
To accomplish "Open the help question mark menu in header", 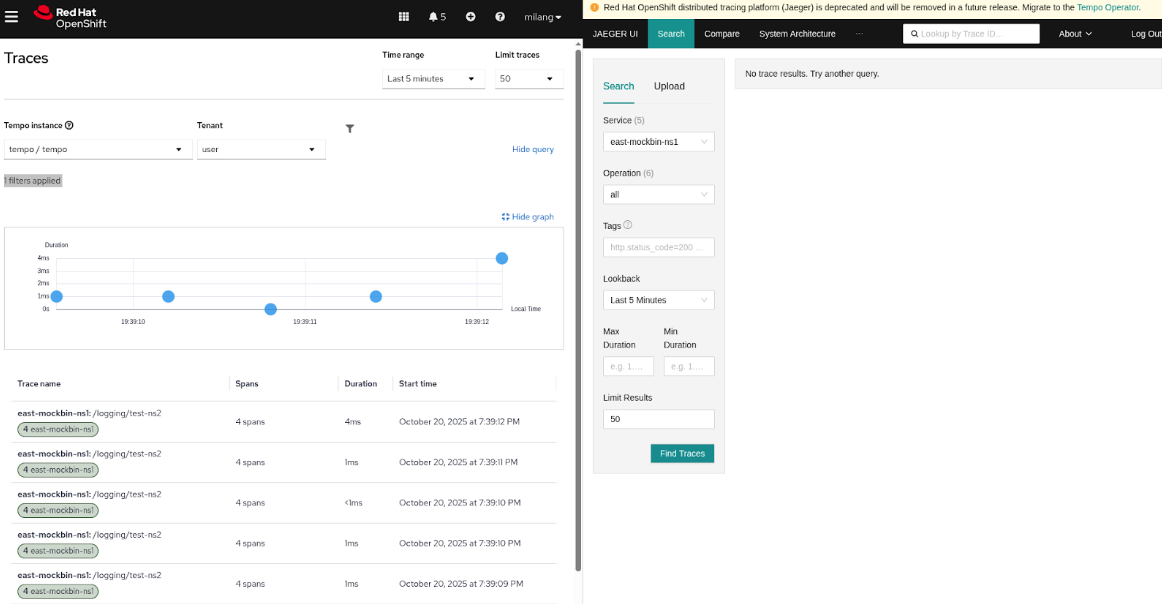I will [500, 17].
